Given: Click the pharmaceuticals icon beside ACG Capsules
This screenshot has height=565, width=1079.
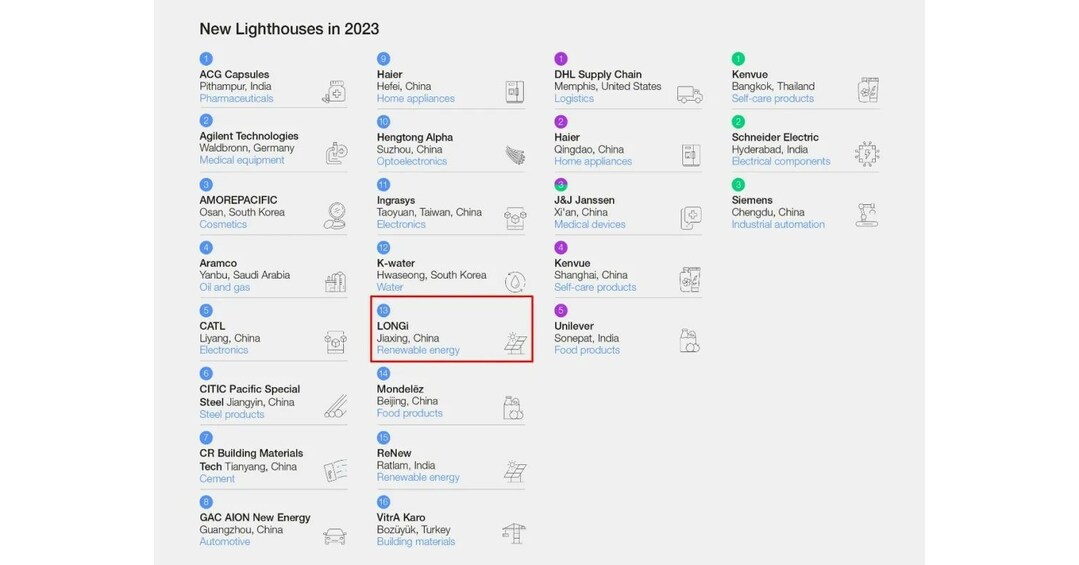Looking at the screenshot, I should coord(334,92).
